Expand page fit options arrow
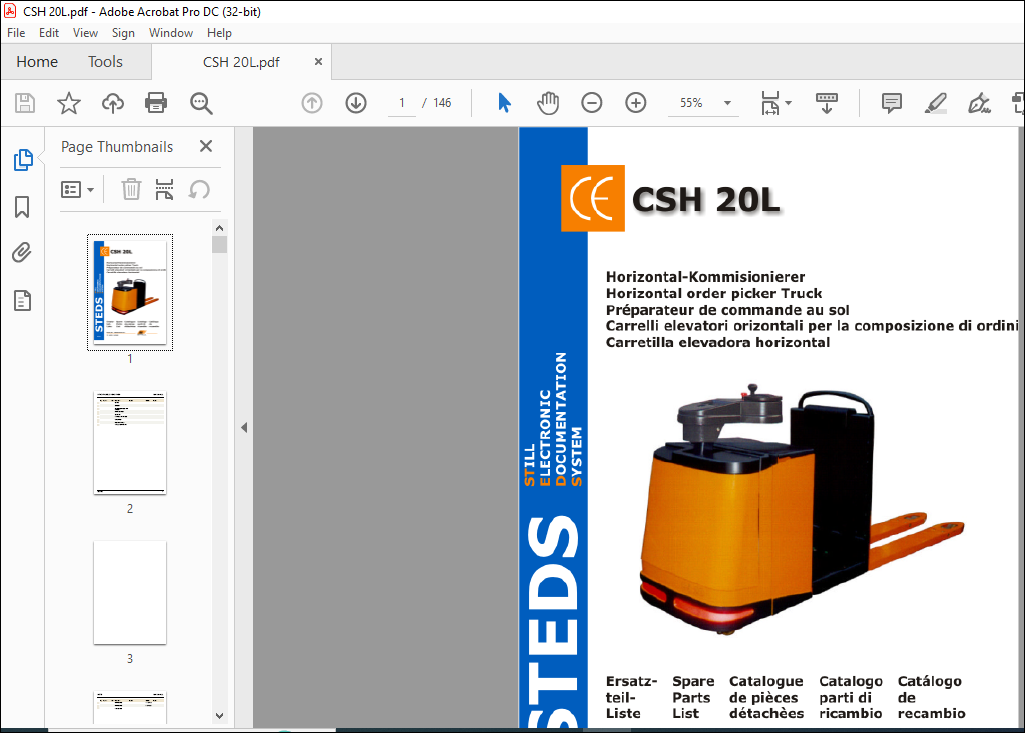This screenshot has width=1025, height=733. pos(788,103)
